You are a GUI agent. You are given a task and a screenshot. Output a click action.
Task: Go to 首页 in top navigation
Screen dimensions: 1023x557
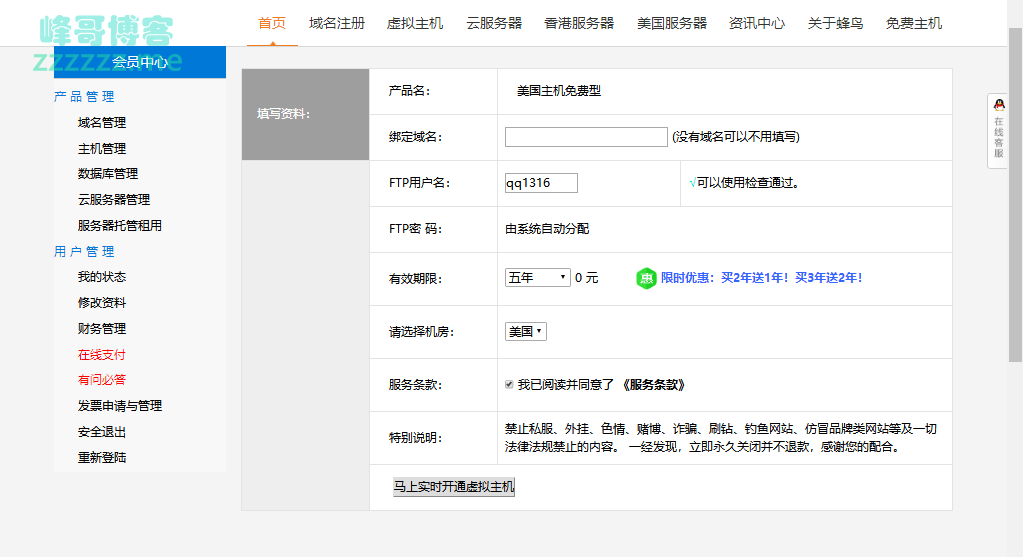click(x=272, y=23)
